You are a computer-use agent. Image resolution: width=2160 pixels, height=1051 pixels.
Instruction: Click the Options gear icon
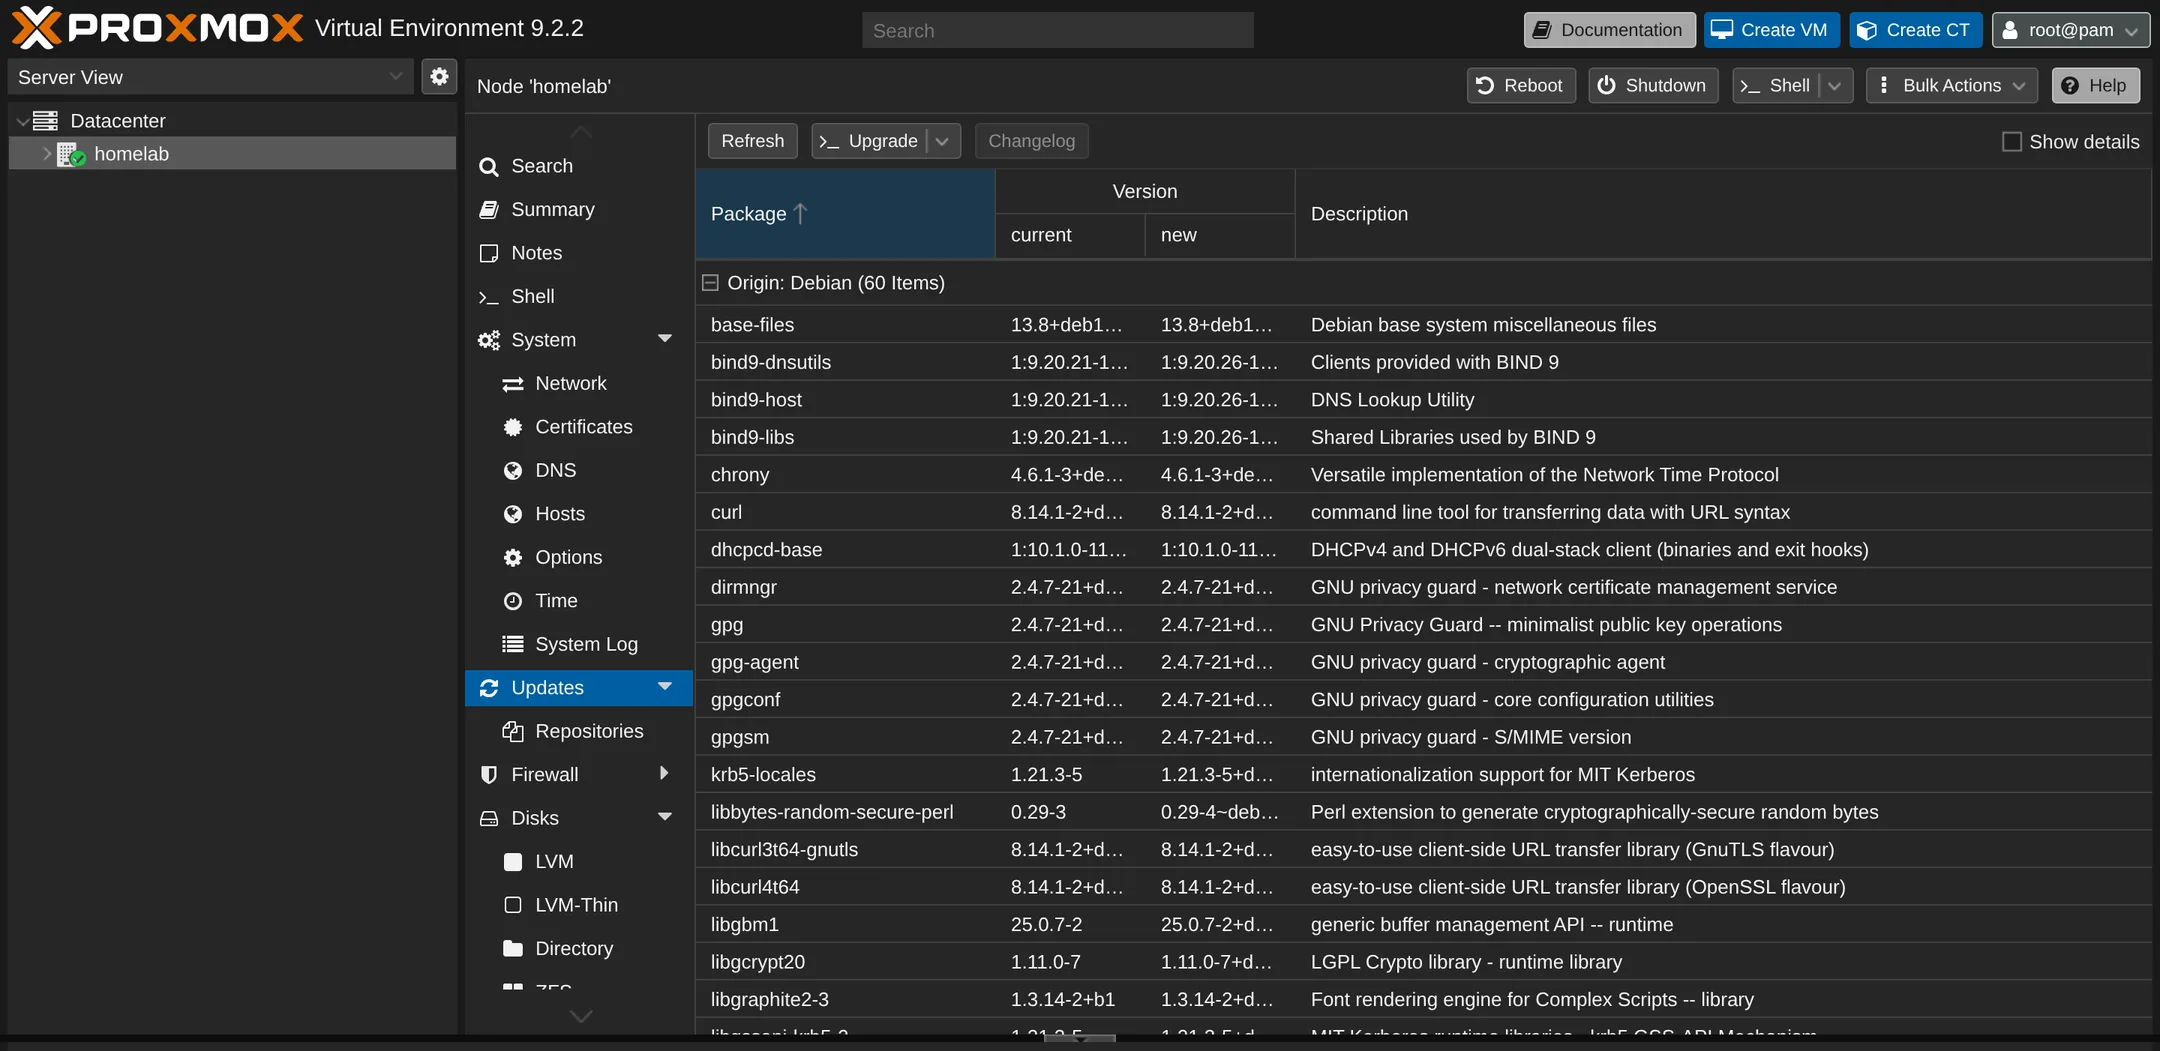513,558
